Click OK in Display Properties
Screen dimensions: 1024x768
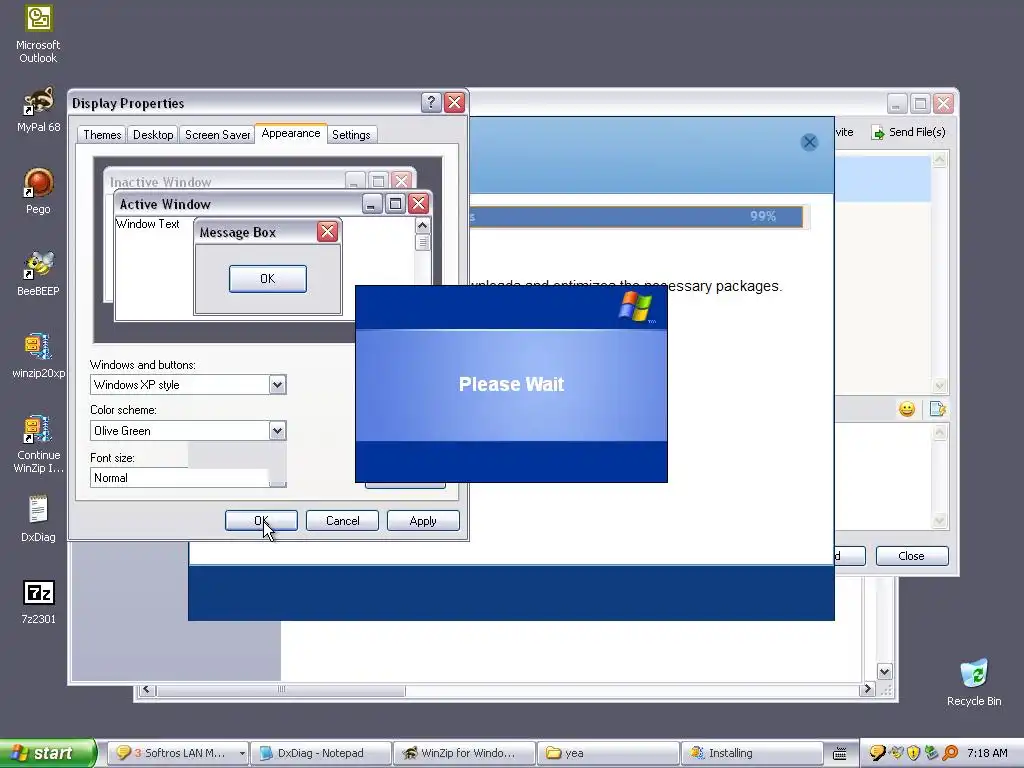pos(261,520)
